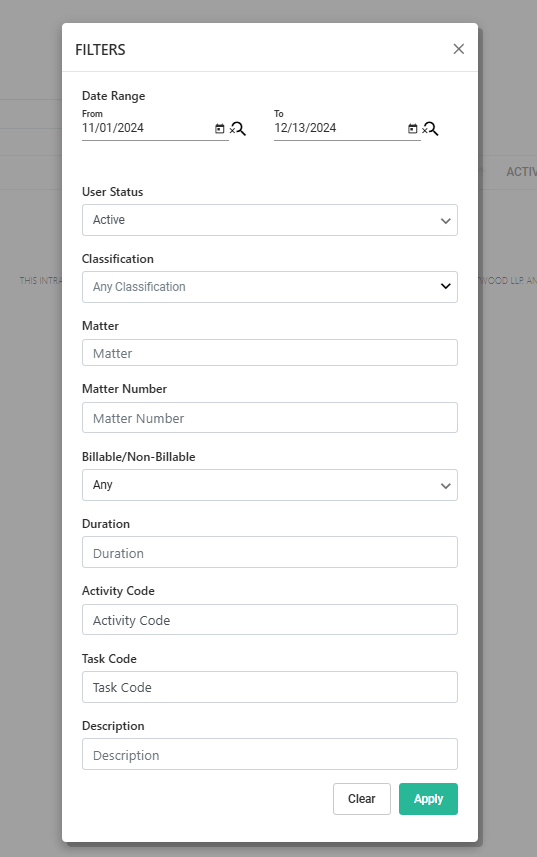Open the Any Classification dropdown
Image resolution: width=537 pixels, height=857 pixels.
click(x=270, y=287)
